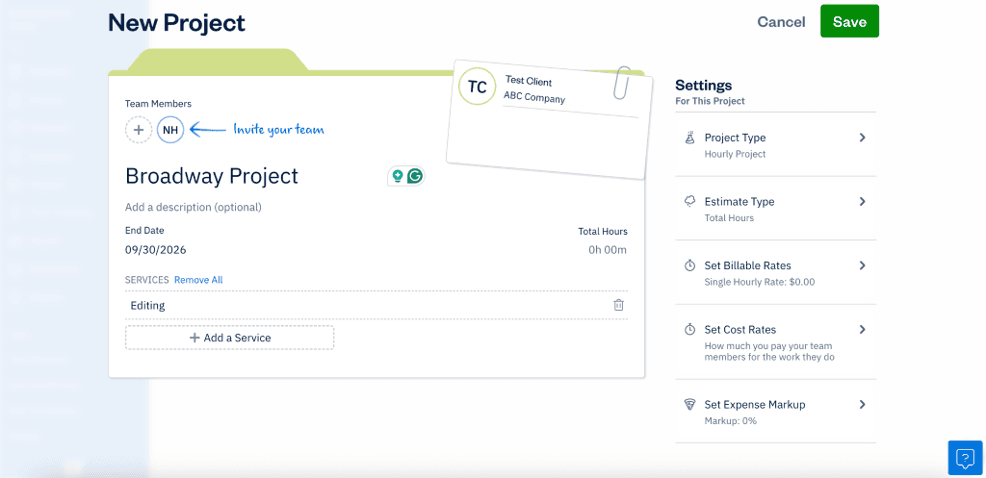This screenshot has width=986, height=478.
Task: Select the Editing service row
Action: pyautogui.click(x=376, y=305)
